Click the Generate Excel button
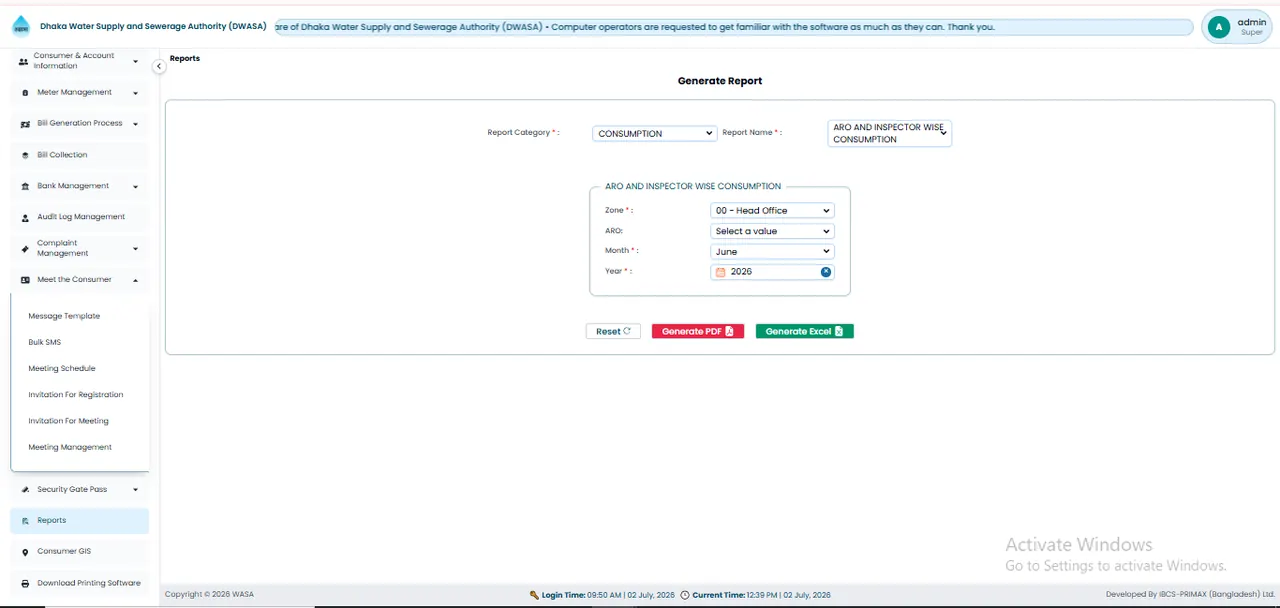The image size is (1280, 608). pyautogui.click(x=805, y=331)
